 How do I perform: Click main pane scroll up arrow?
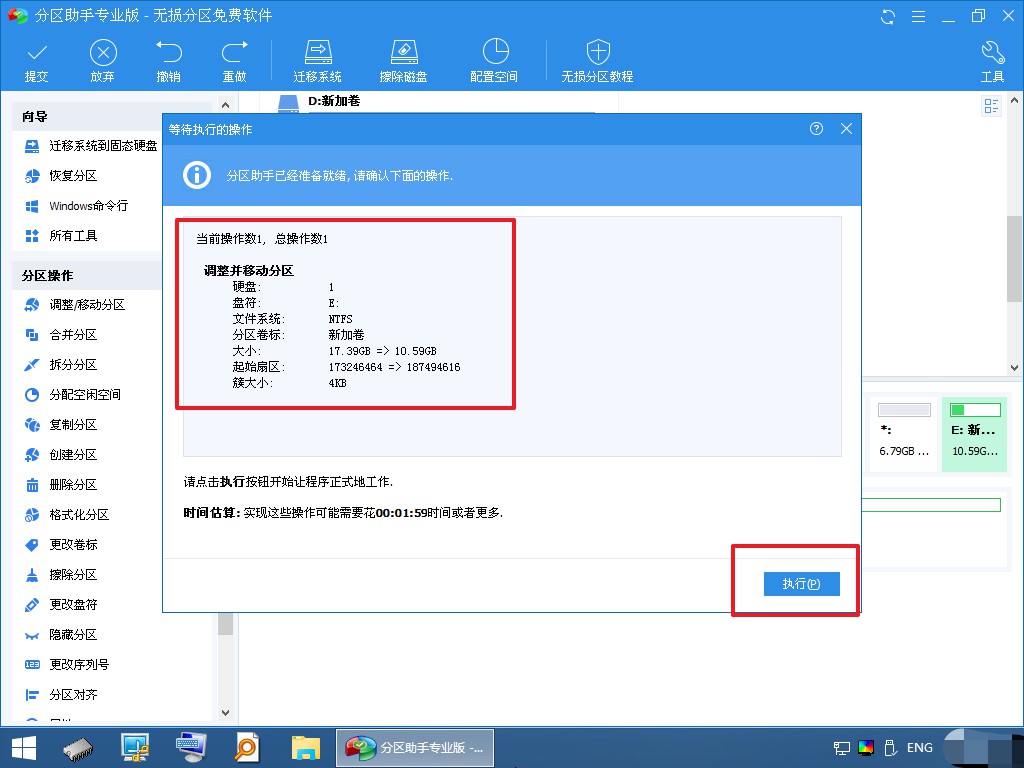pyautogui.click(x=1014, y=101)
